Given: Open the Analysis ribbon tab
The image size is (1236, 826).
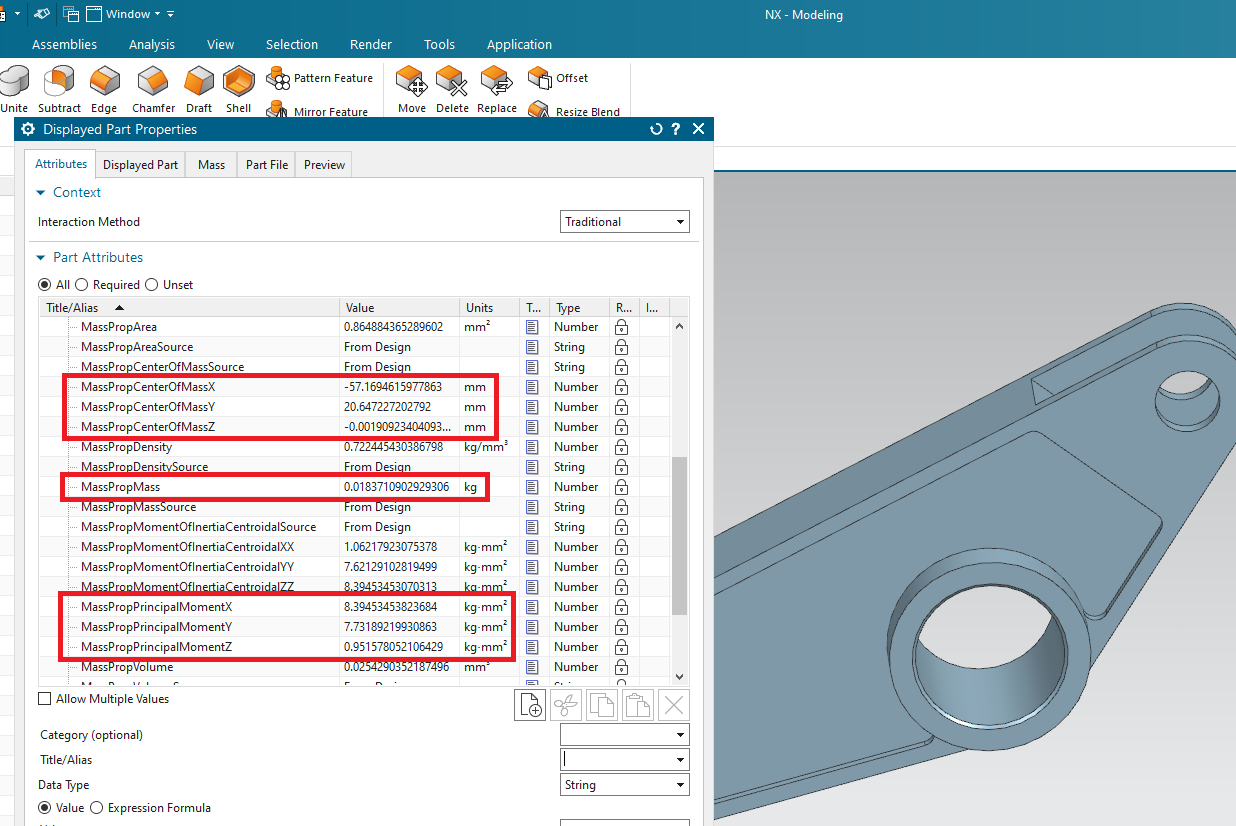Looking at the screenshot, I should (152, 44).
